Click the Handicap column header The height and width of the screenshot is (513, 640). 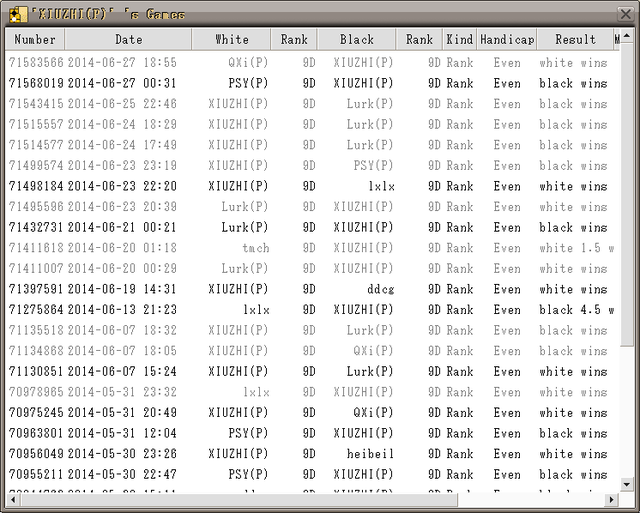point(507,40)
